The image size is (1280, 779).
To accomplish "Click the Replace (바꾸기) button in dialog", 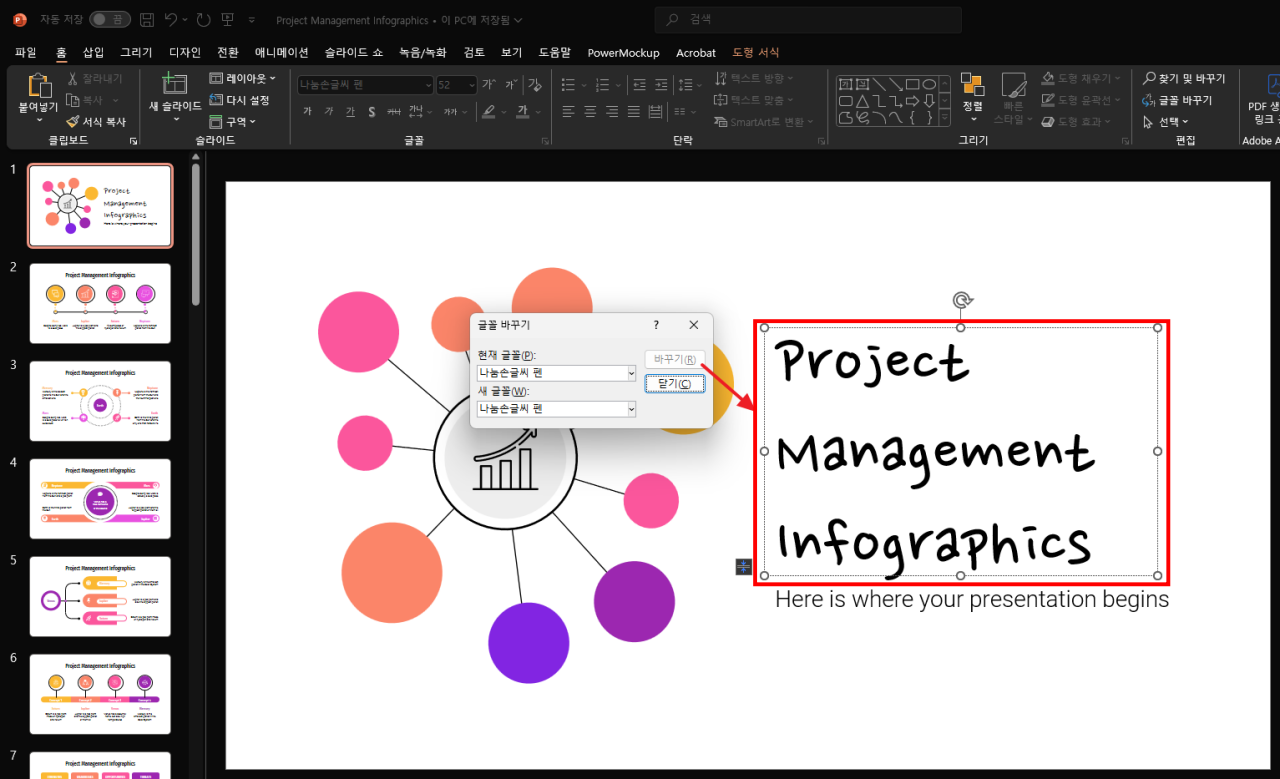I will 675,359.
